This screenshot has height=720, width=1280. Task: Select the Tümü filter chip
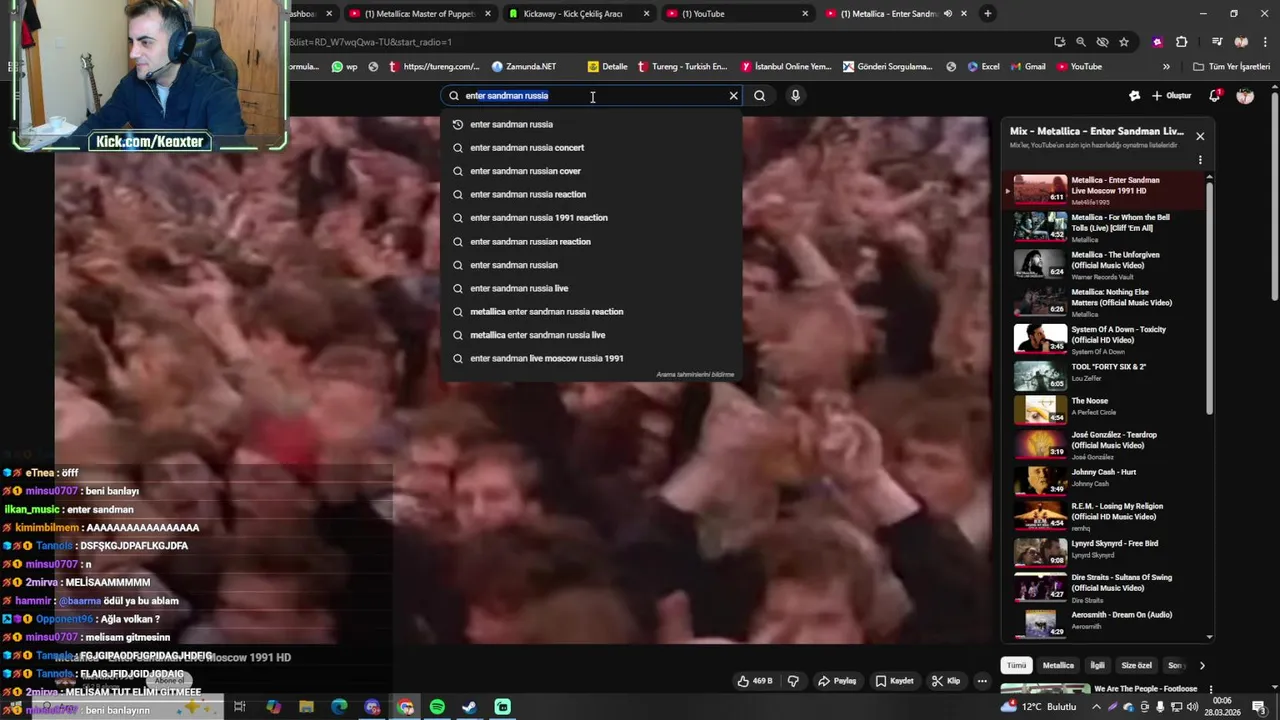1016,665
